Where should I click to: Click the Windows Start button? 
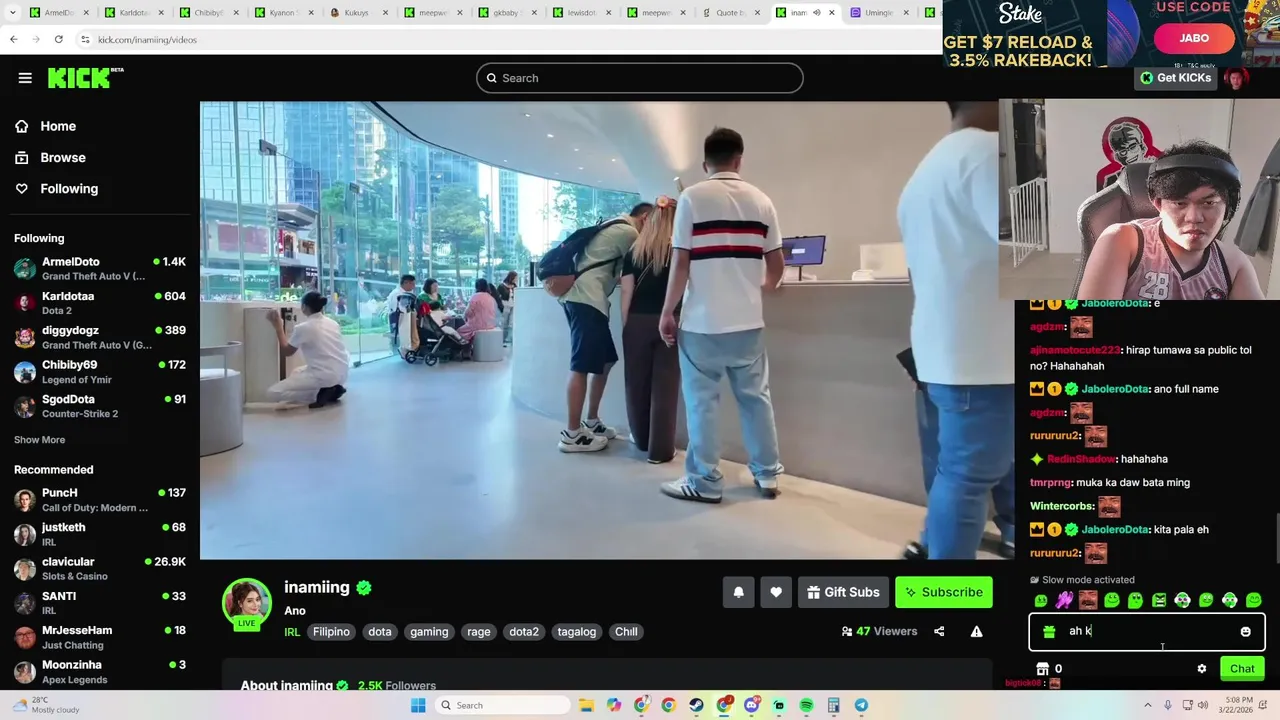418,705
